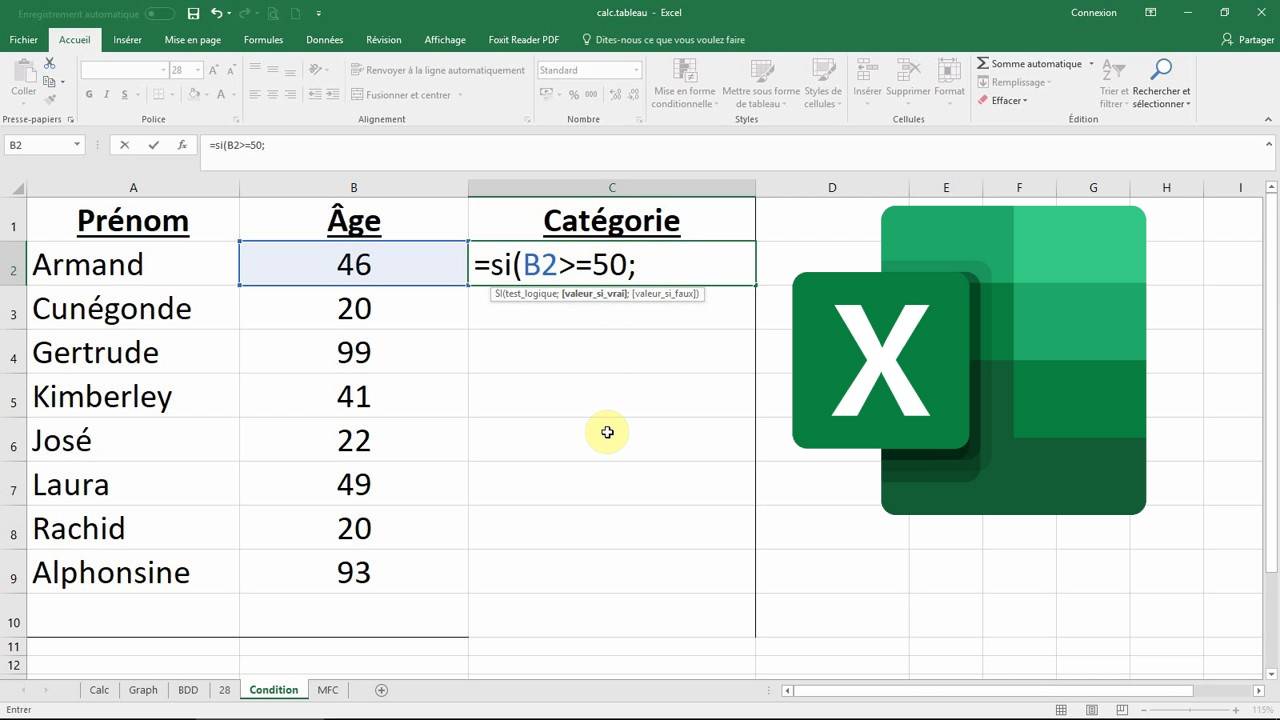Confirm formula with checkmark icon
1280x720 pixels.
(153, 145)
